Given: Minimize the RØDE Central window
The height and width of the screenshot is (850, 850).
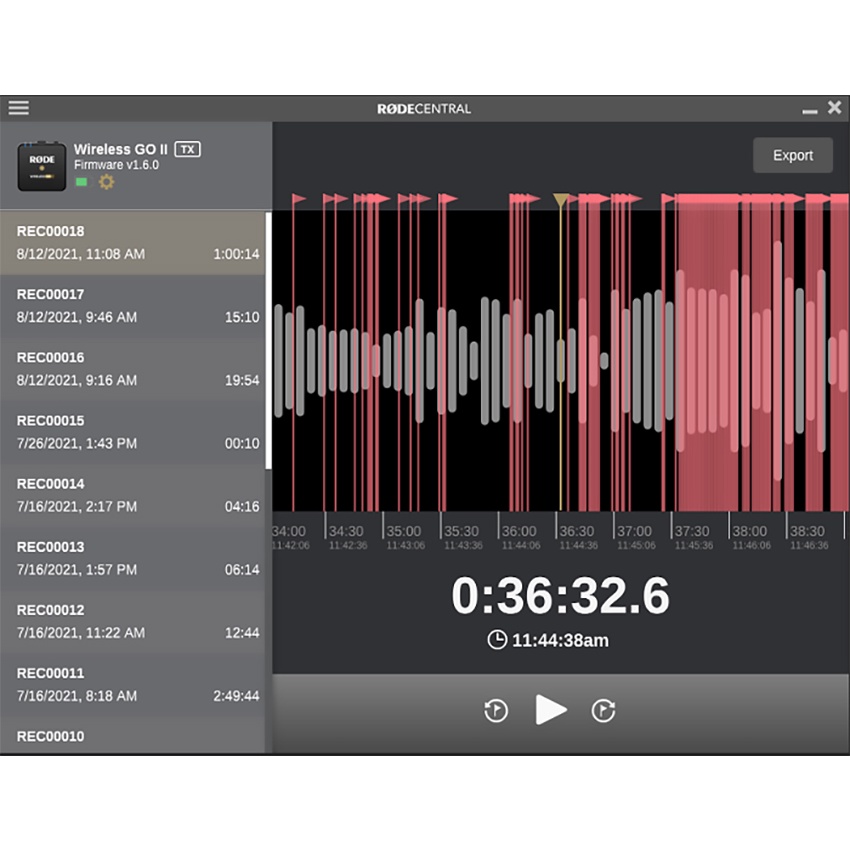Looking at the screenshot, I should [809, 109].
